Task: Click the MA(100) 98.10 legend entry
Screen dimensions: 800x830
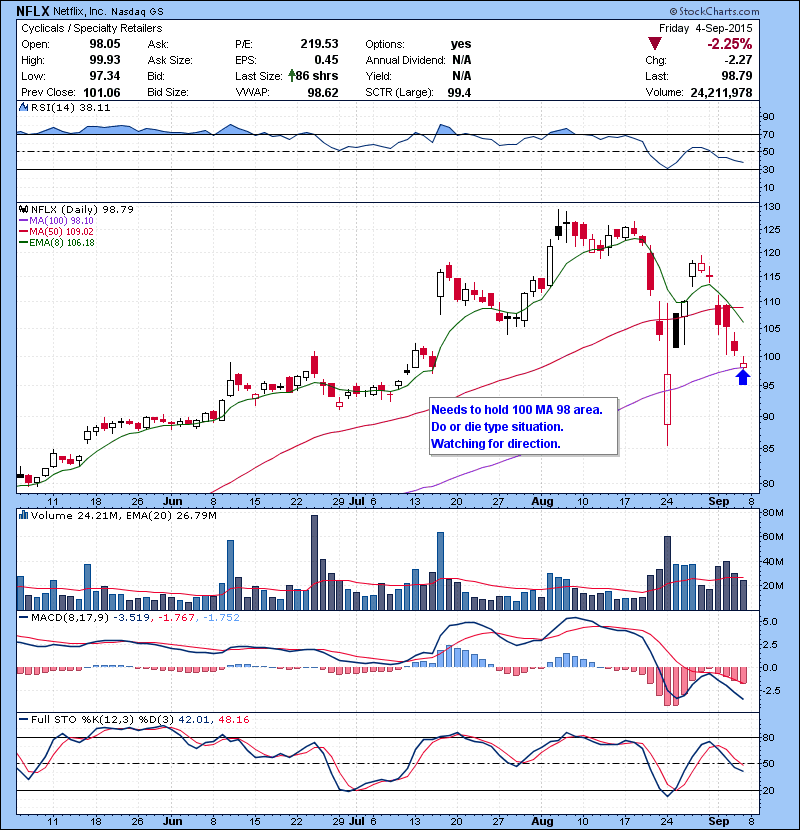Action: (x=61, y=221)
